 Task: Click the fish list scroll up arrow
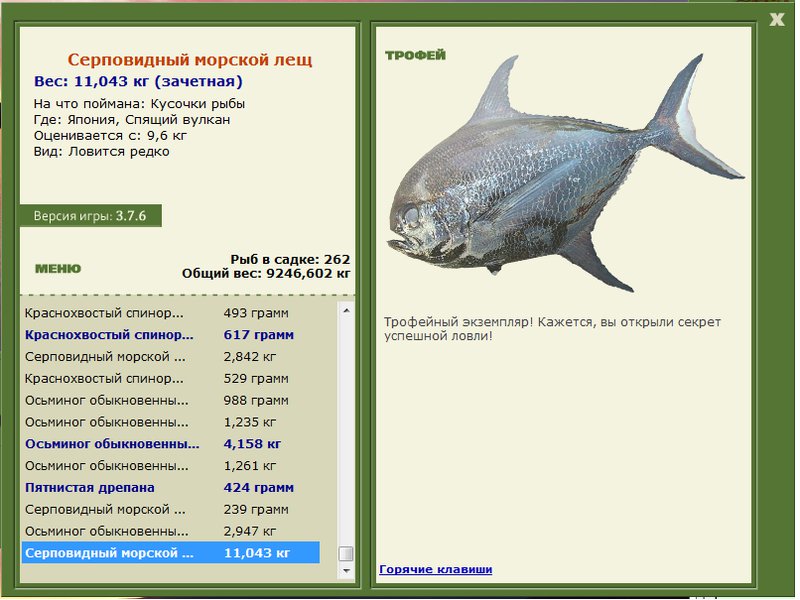point(346,310)
